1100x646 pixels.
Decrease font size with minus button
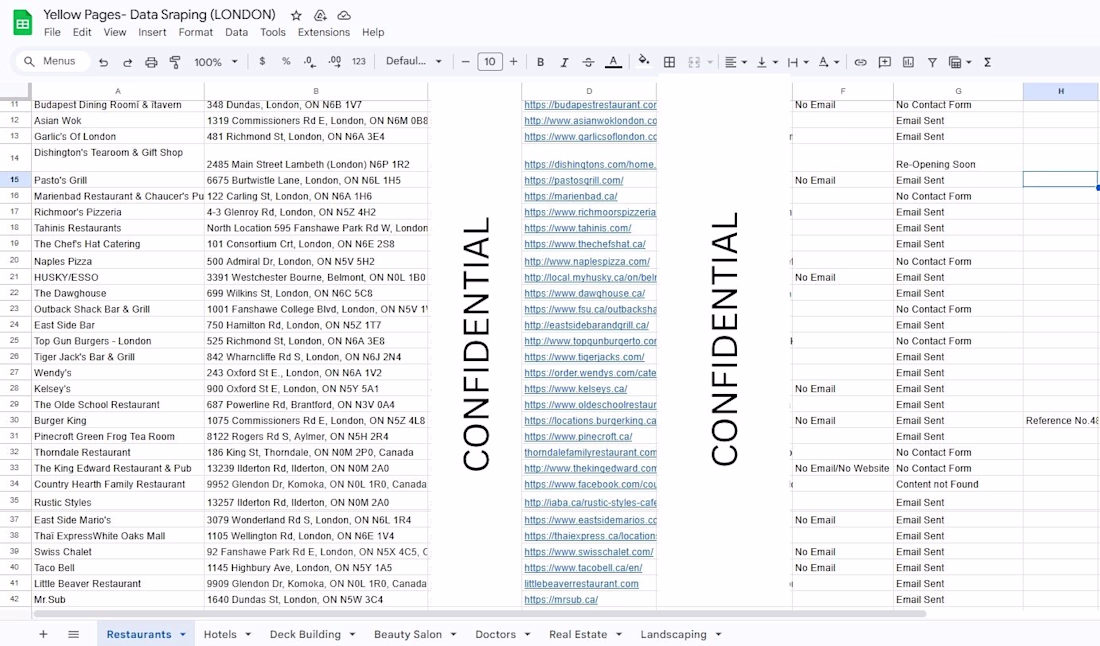[x=465, y=62]
